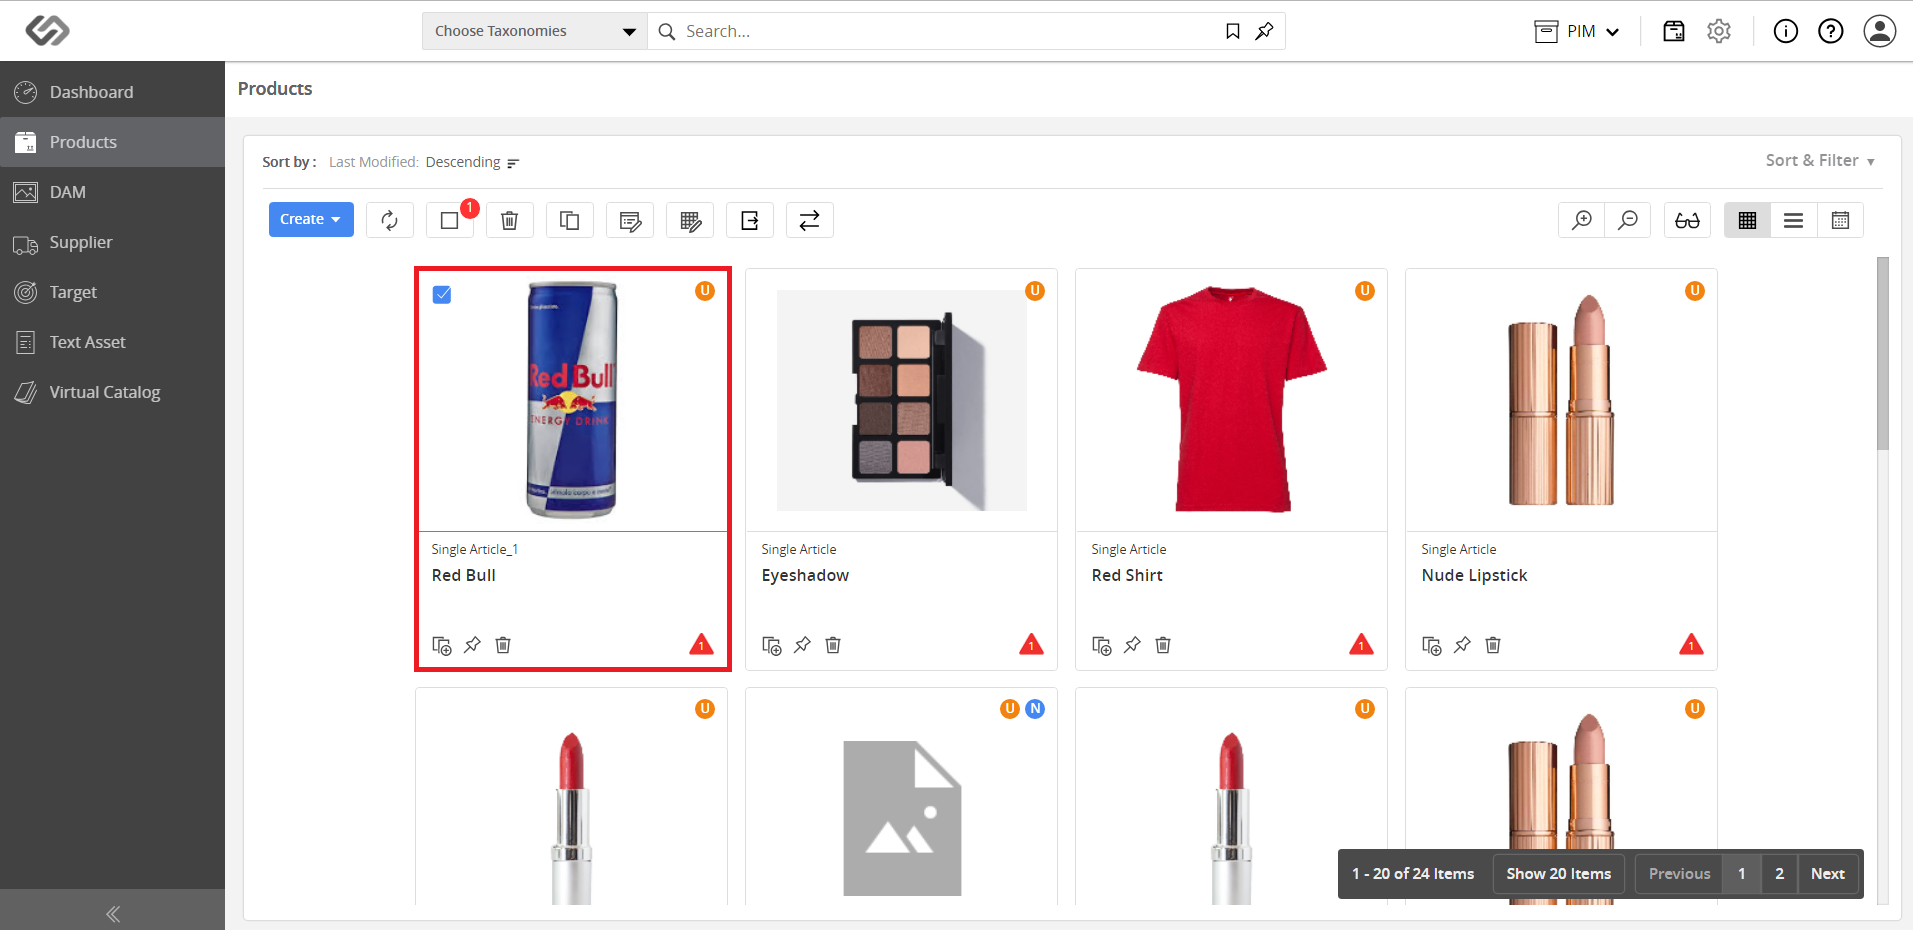Click the refresh icon in toolbar
The image size is (1913, 930).
[390, 220]
